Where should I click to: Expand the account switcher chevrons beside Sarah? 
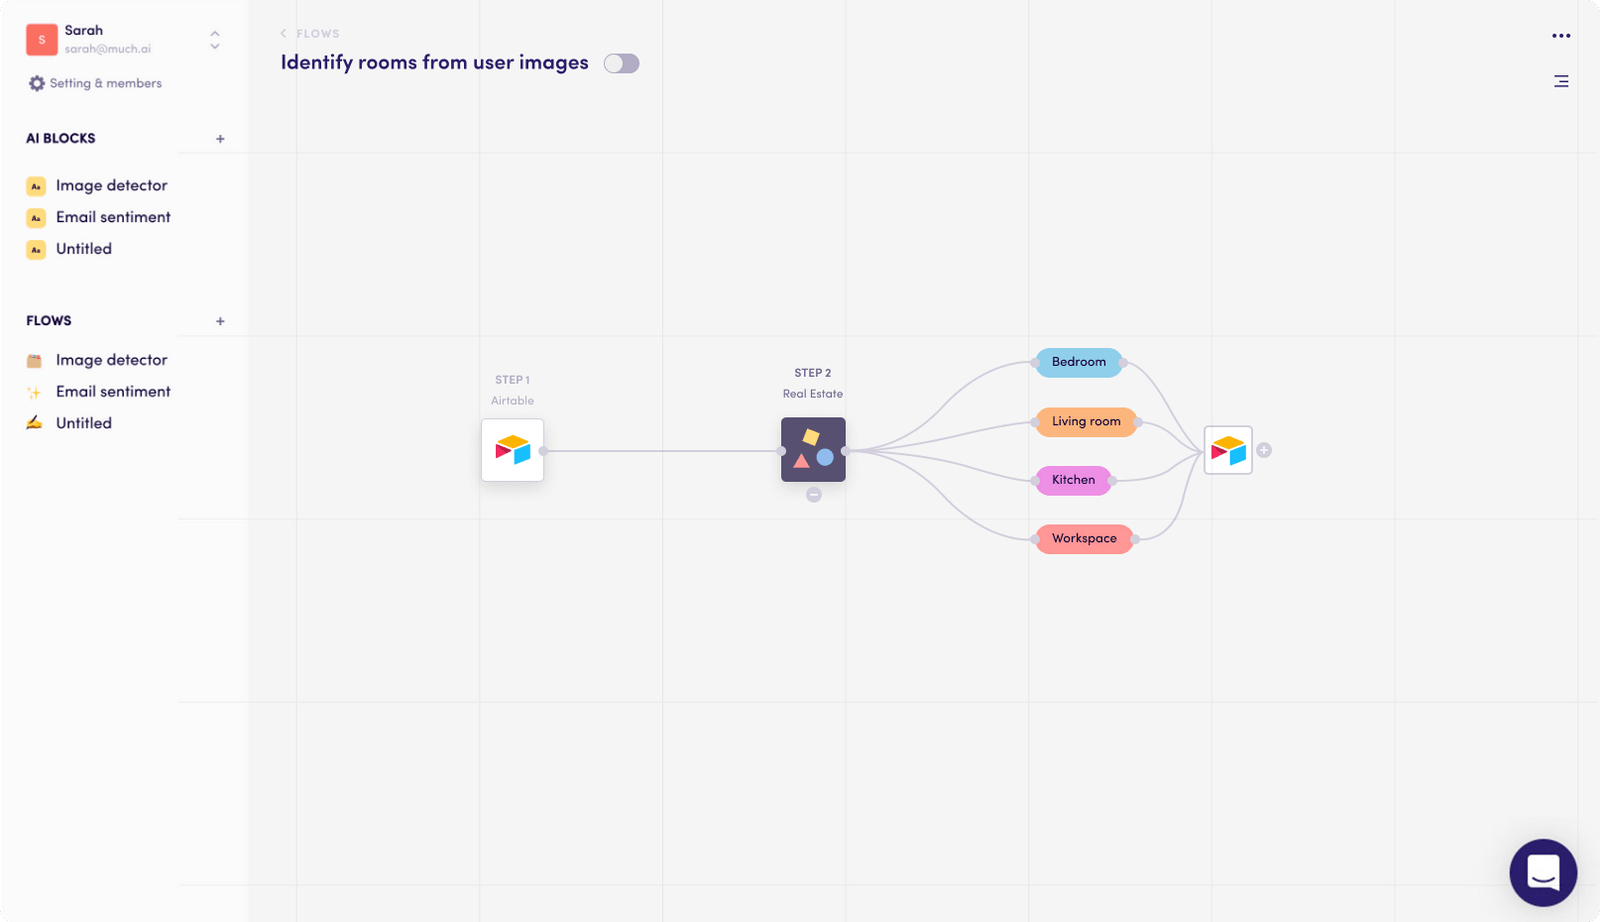pos(214,39)
